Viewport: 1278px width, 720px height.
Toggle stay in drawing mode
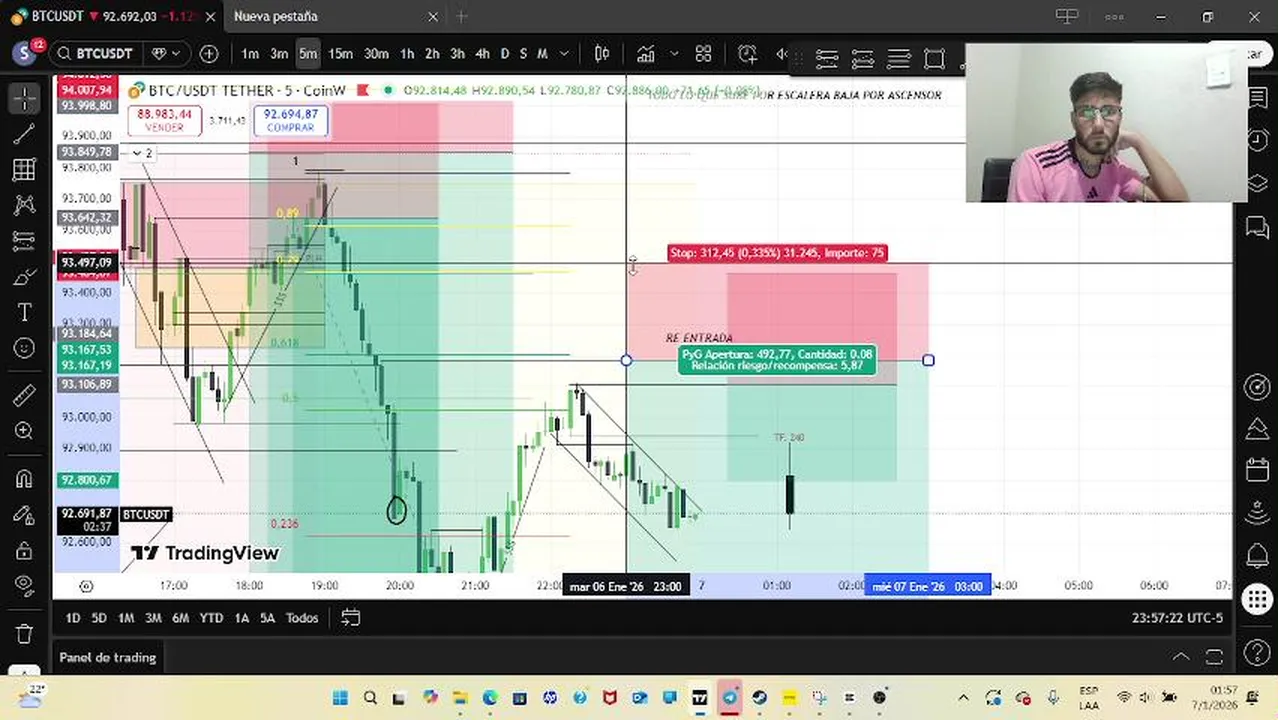24,514
